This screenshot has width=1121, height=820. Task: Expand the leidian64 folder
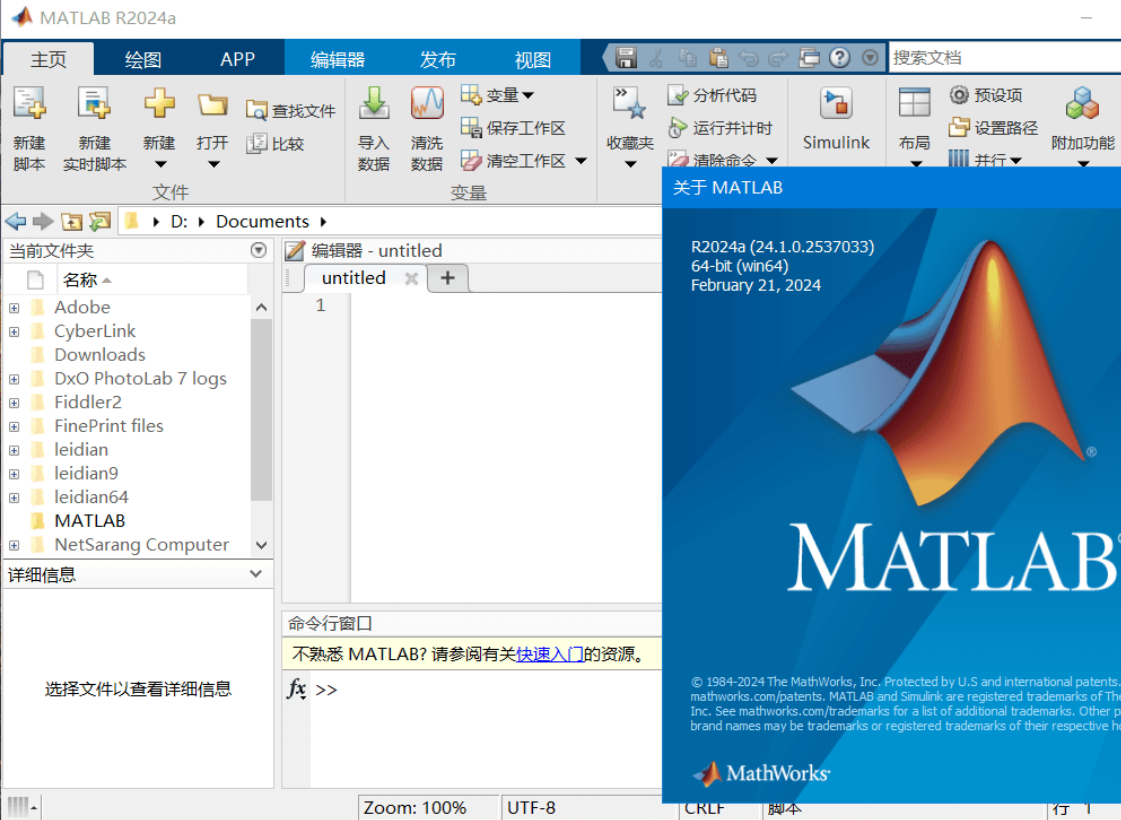[14, 498]
